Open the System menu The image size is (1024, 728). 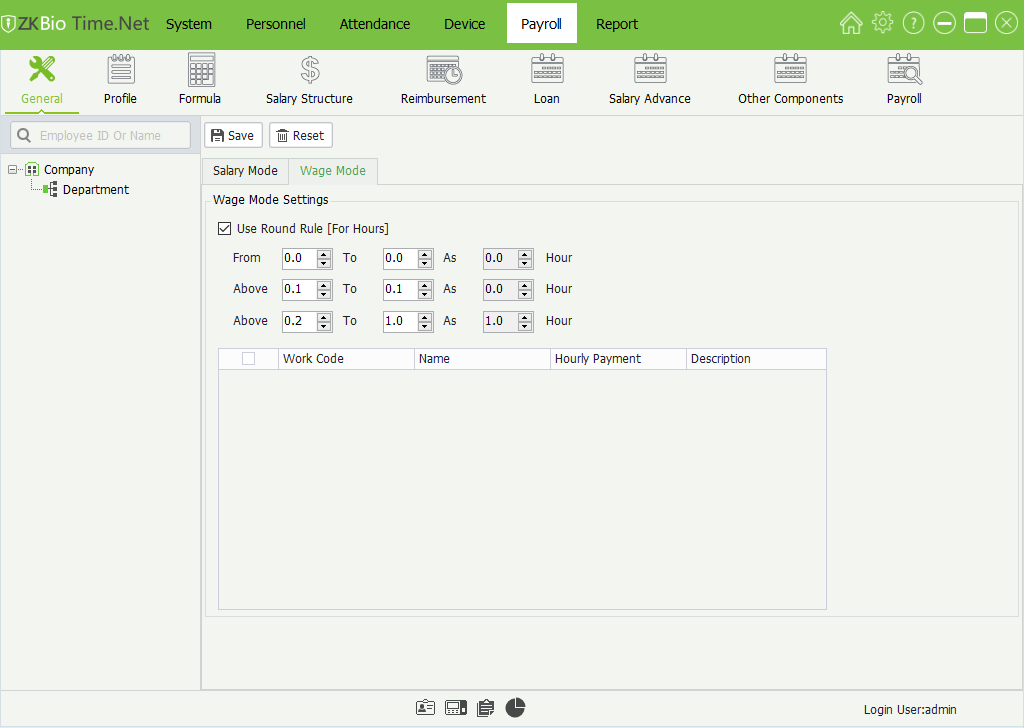tap(189, 24)
